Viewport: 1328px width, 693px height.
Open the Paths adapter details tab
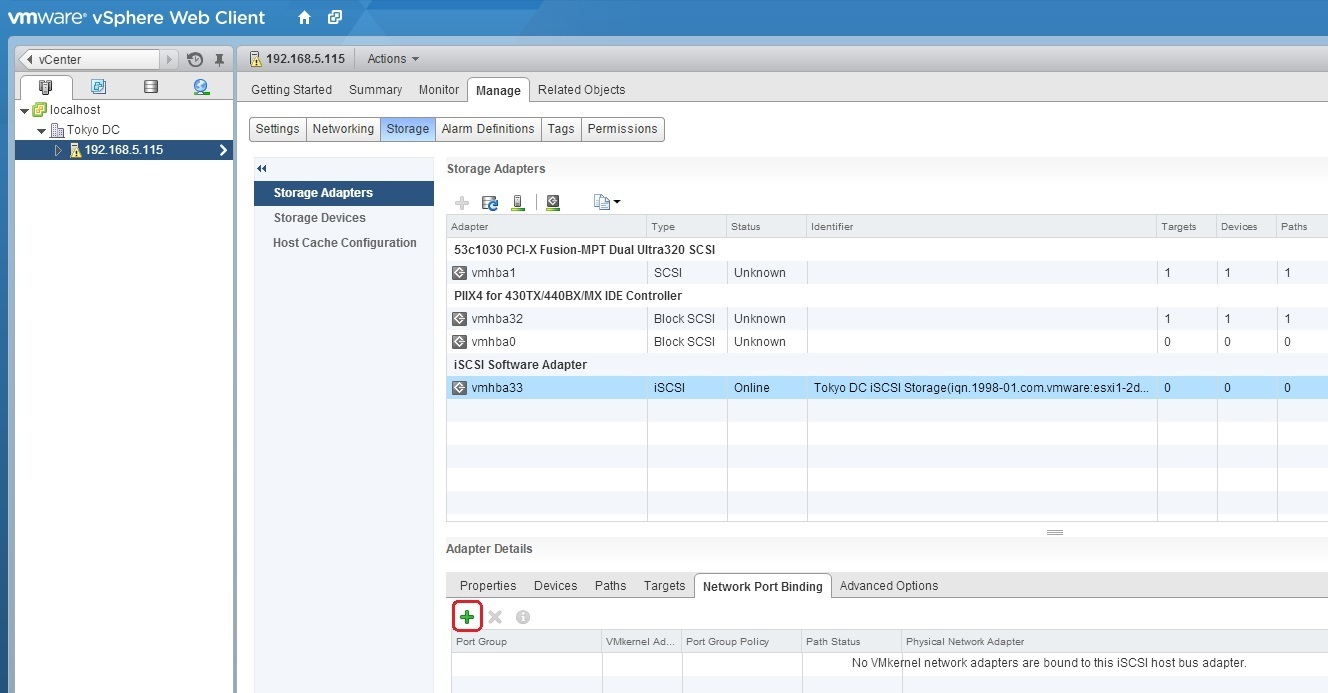click(610, 586)
